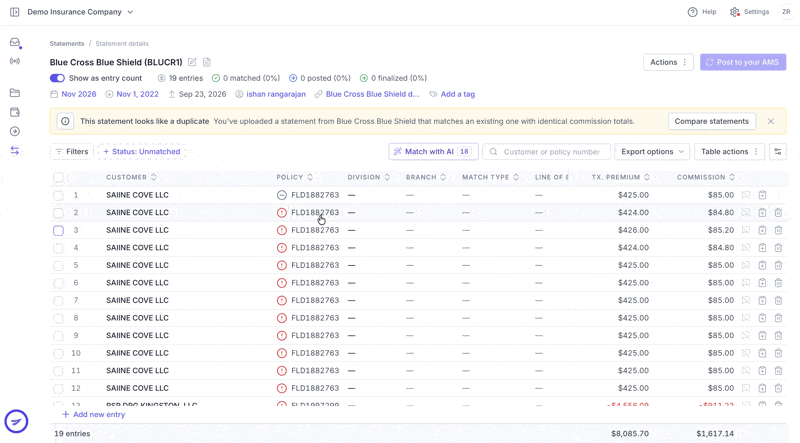Collapse the sidebar panel icon
The width and height of the screenshot is (800, 443).
point(15,12)
